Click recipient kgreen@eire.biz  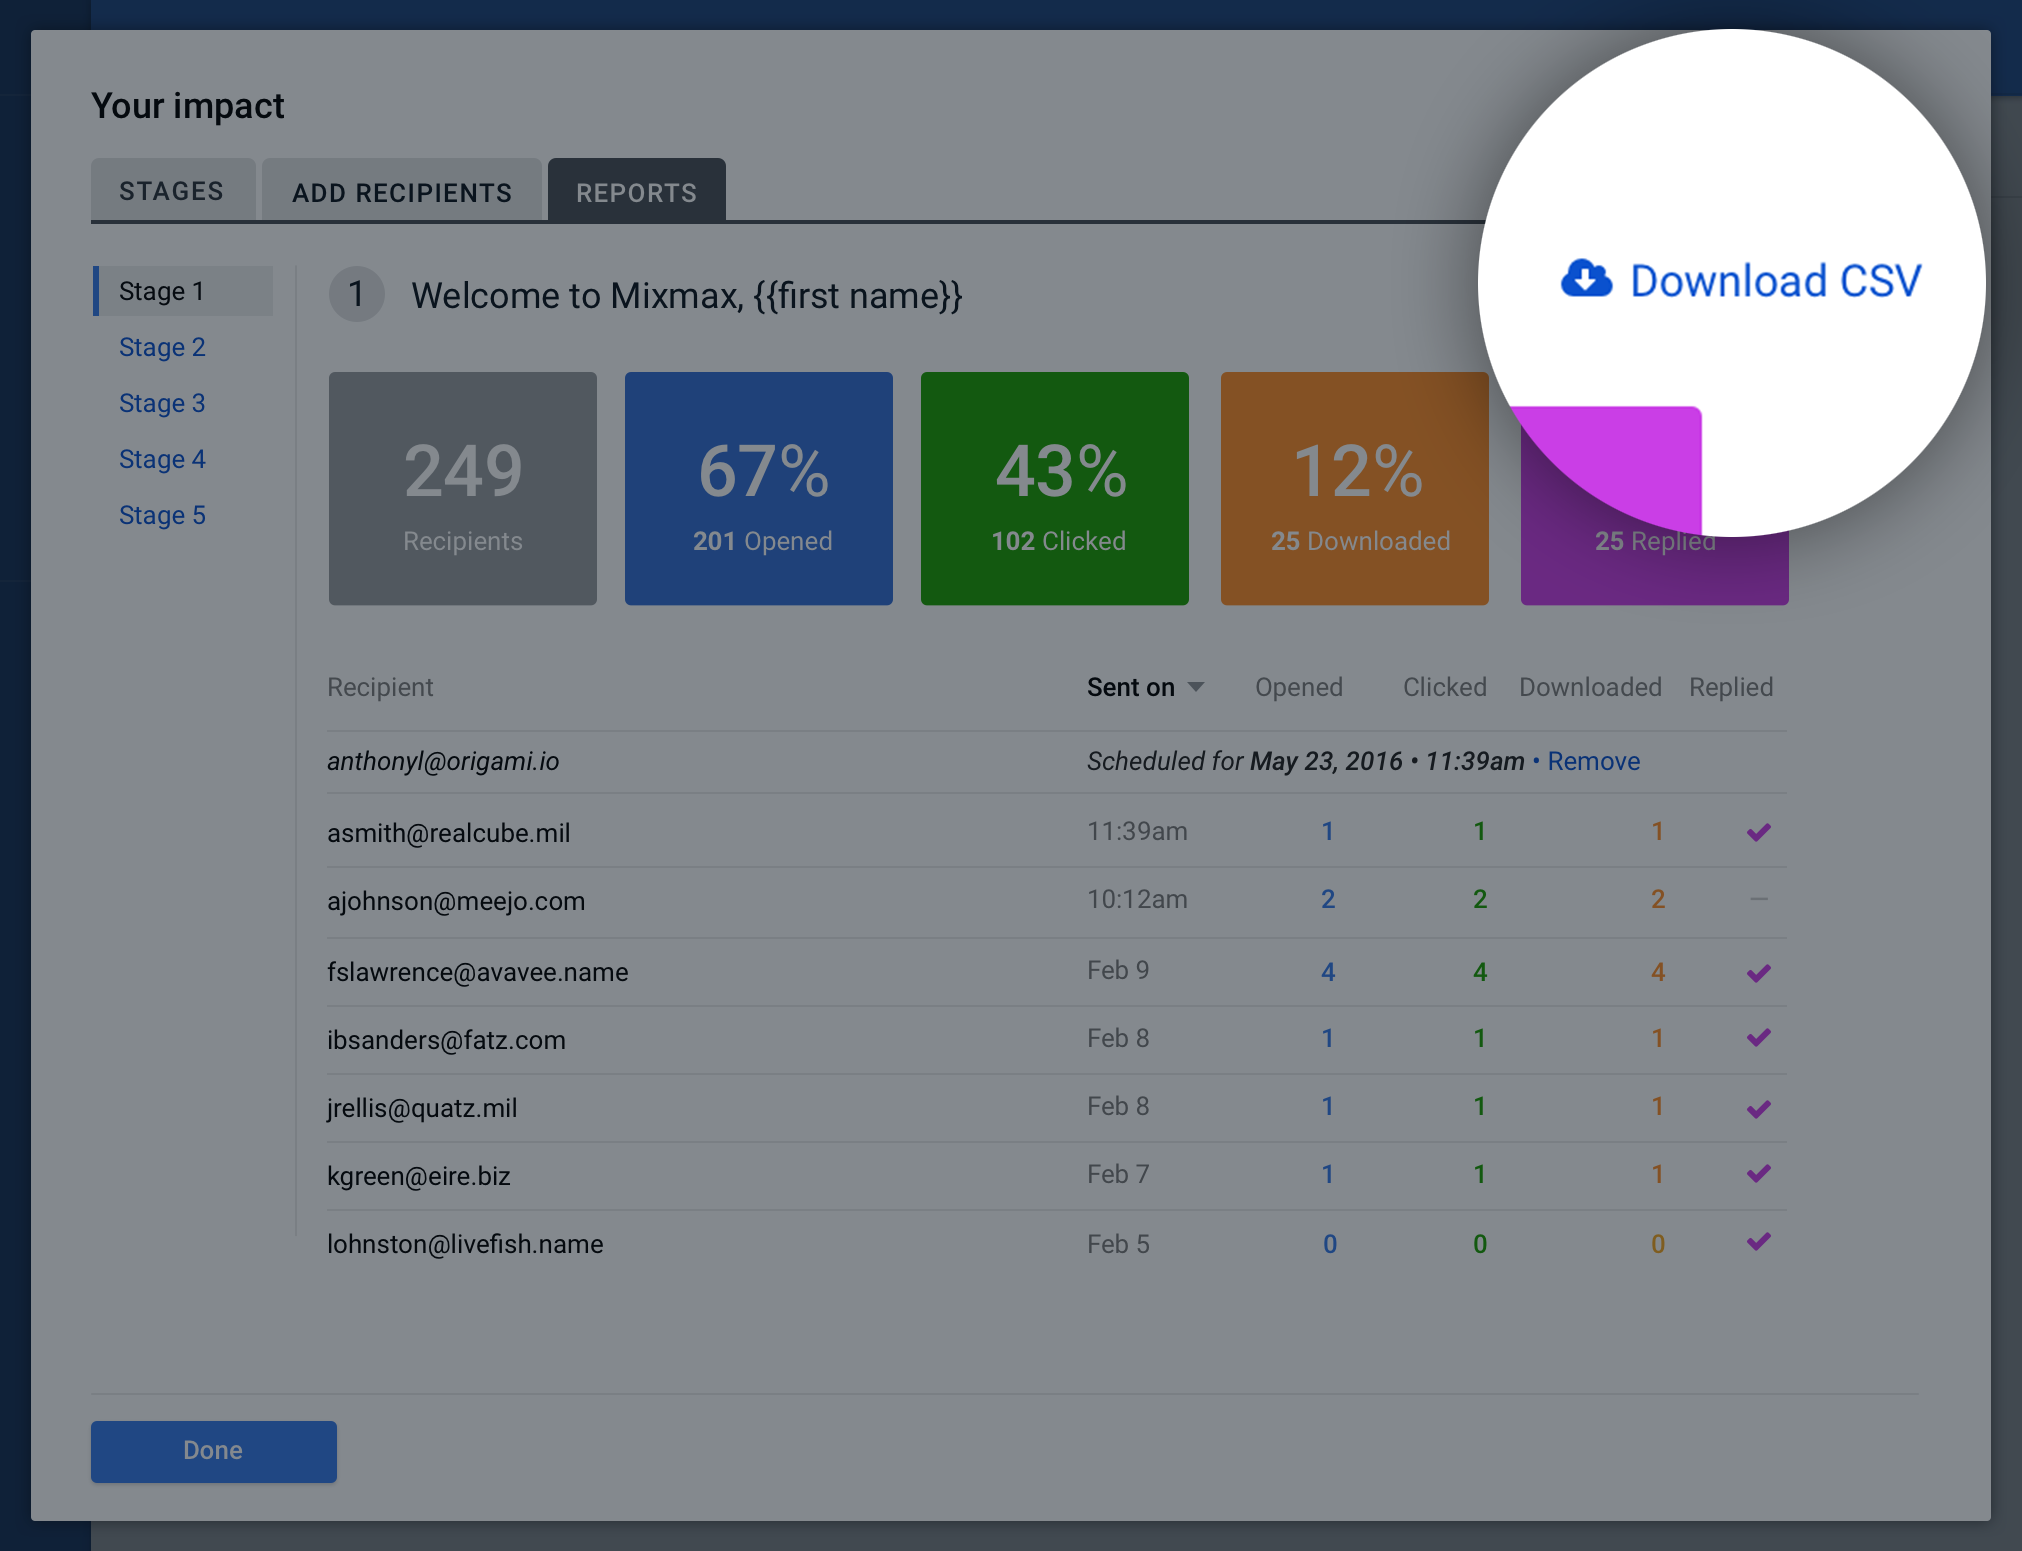(x=419, y=1176)
